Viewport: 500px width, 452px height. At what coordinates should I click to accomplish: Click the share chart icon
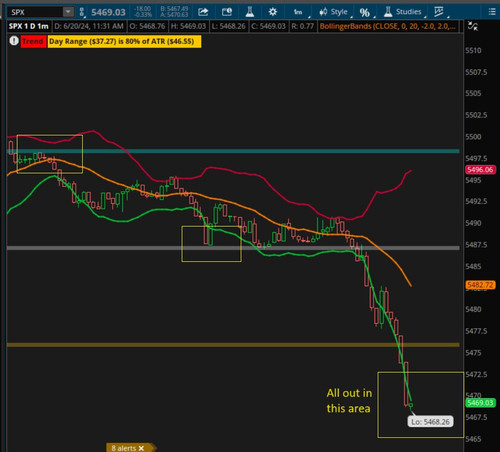(x=203, y=12)
